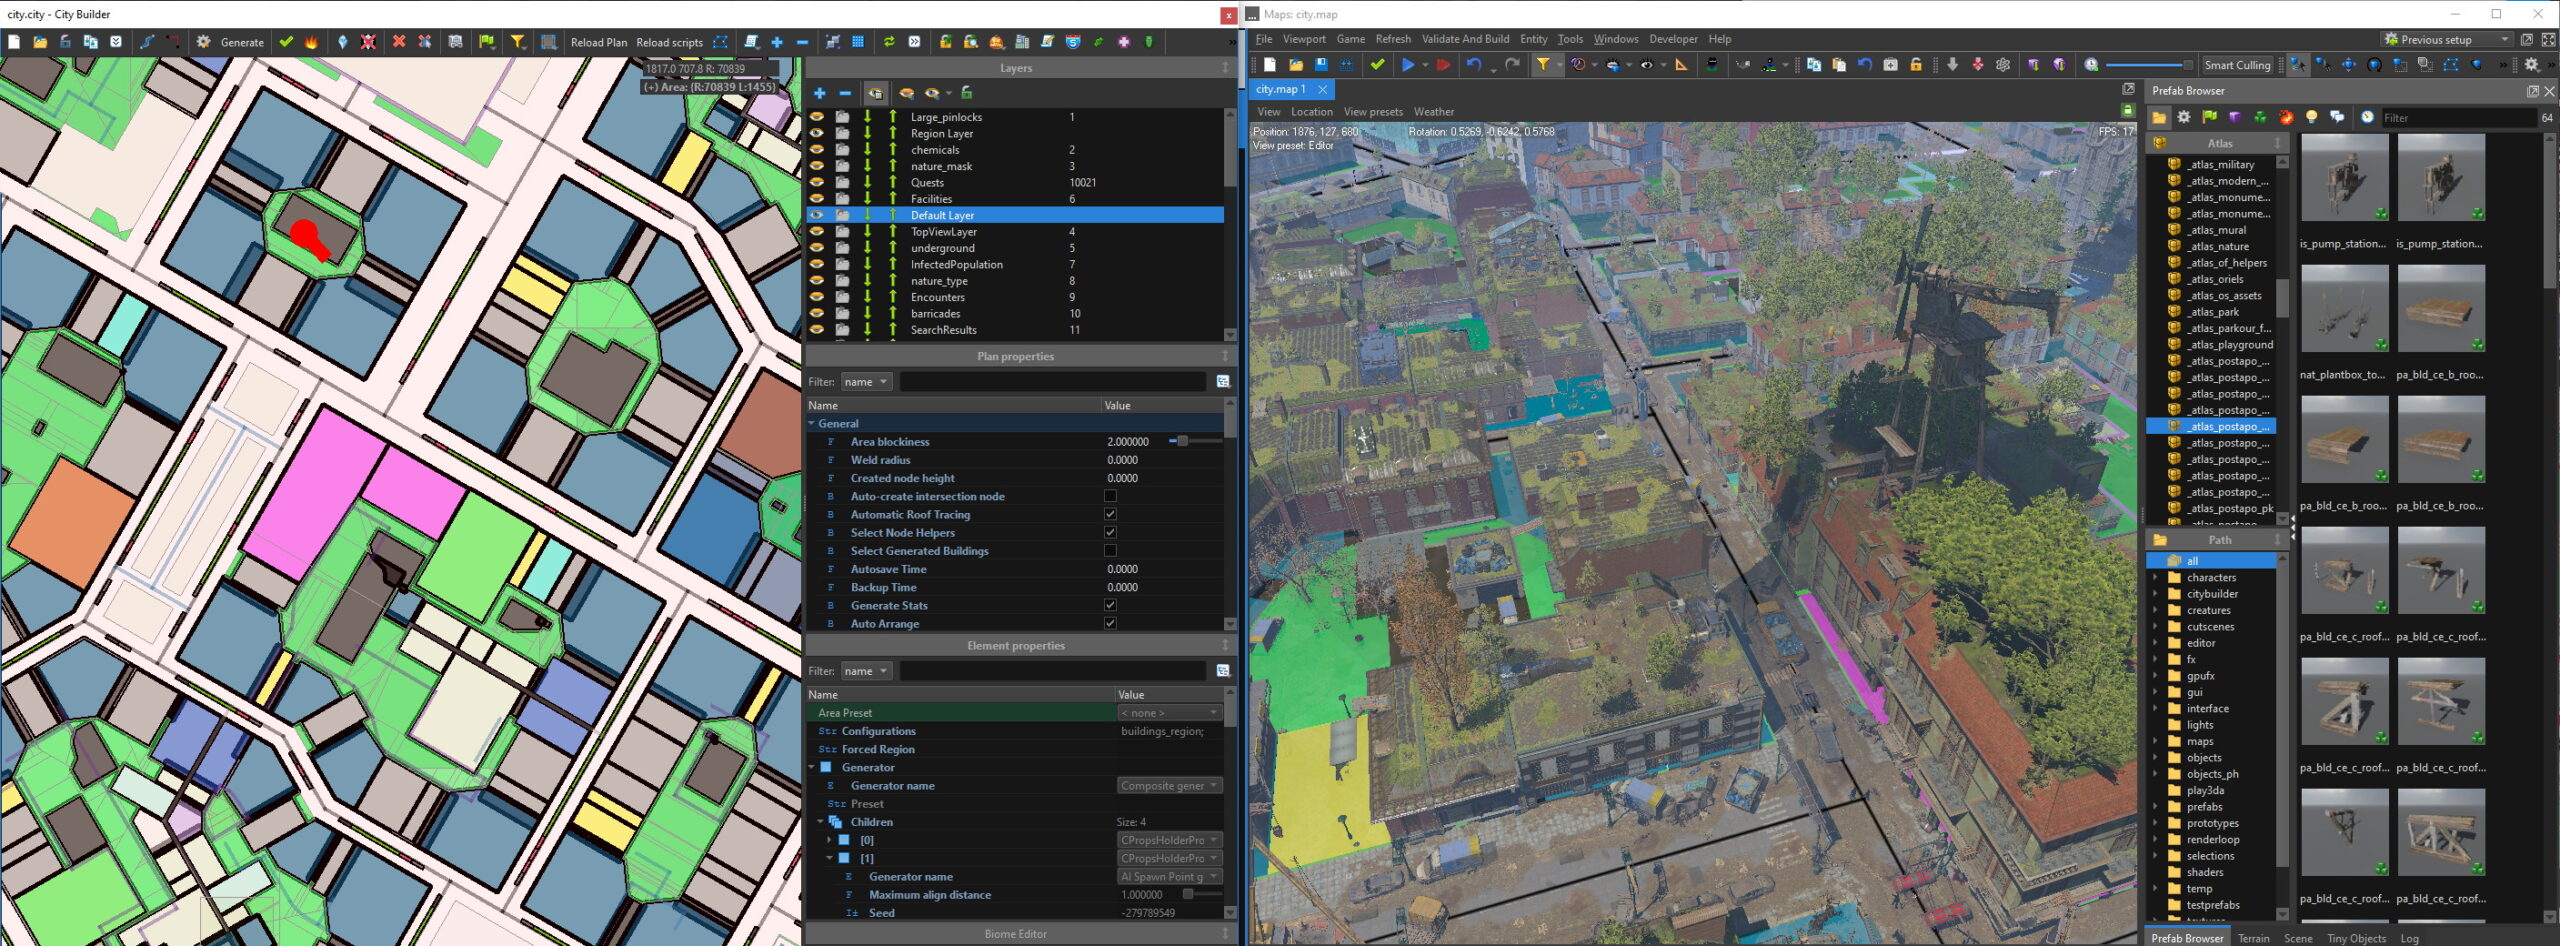Screen dimensions: 2560x946
Task: Adjust the Area blockiness slider
Action: tap(1182, 441)
